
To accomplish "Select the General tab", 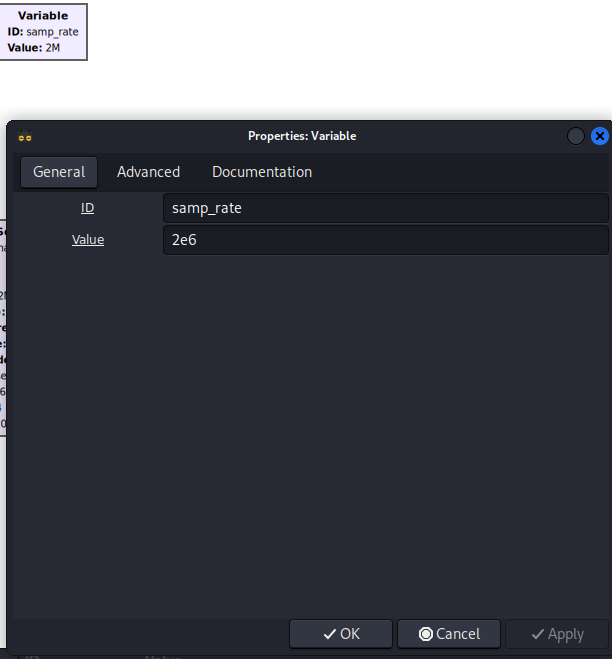I will [x=59, y=172].
